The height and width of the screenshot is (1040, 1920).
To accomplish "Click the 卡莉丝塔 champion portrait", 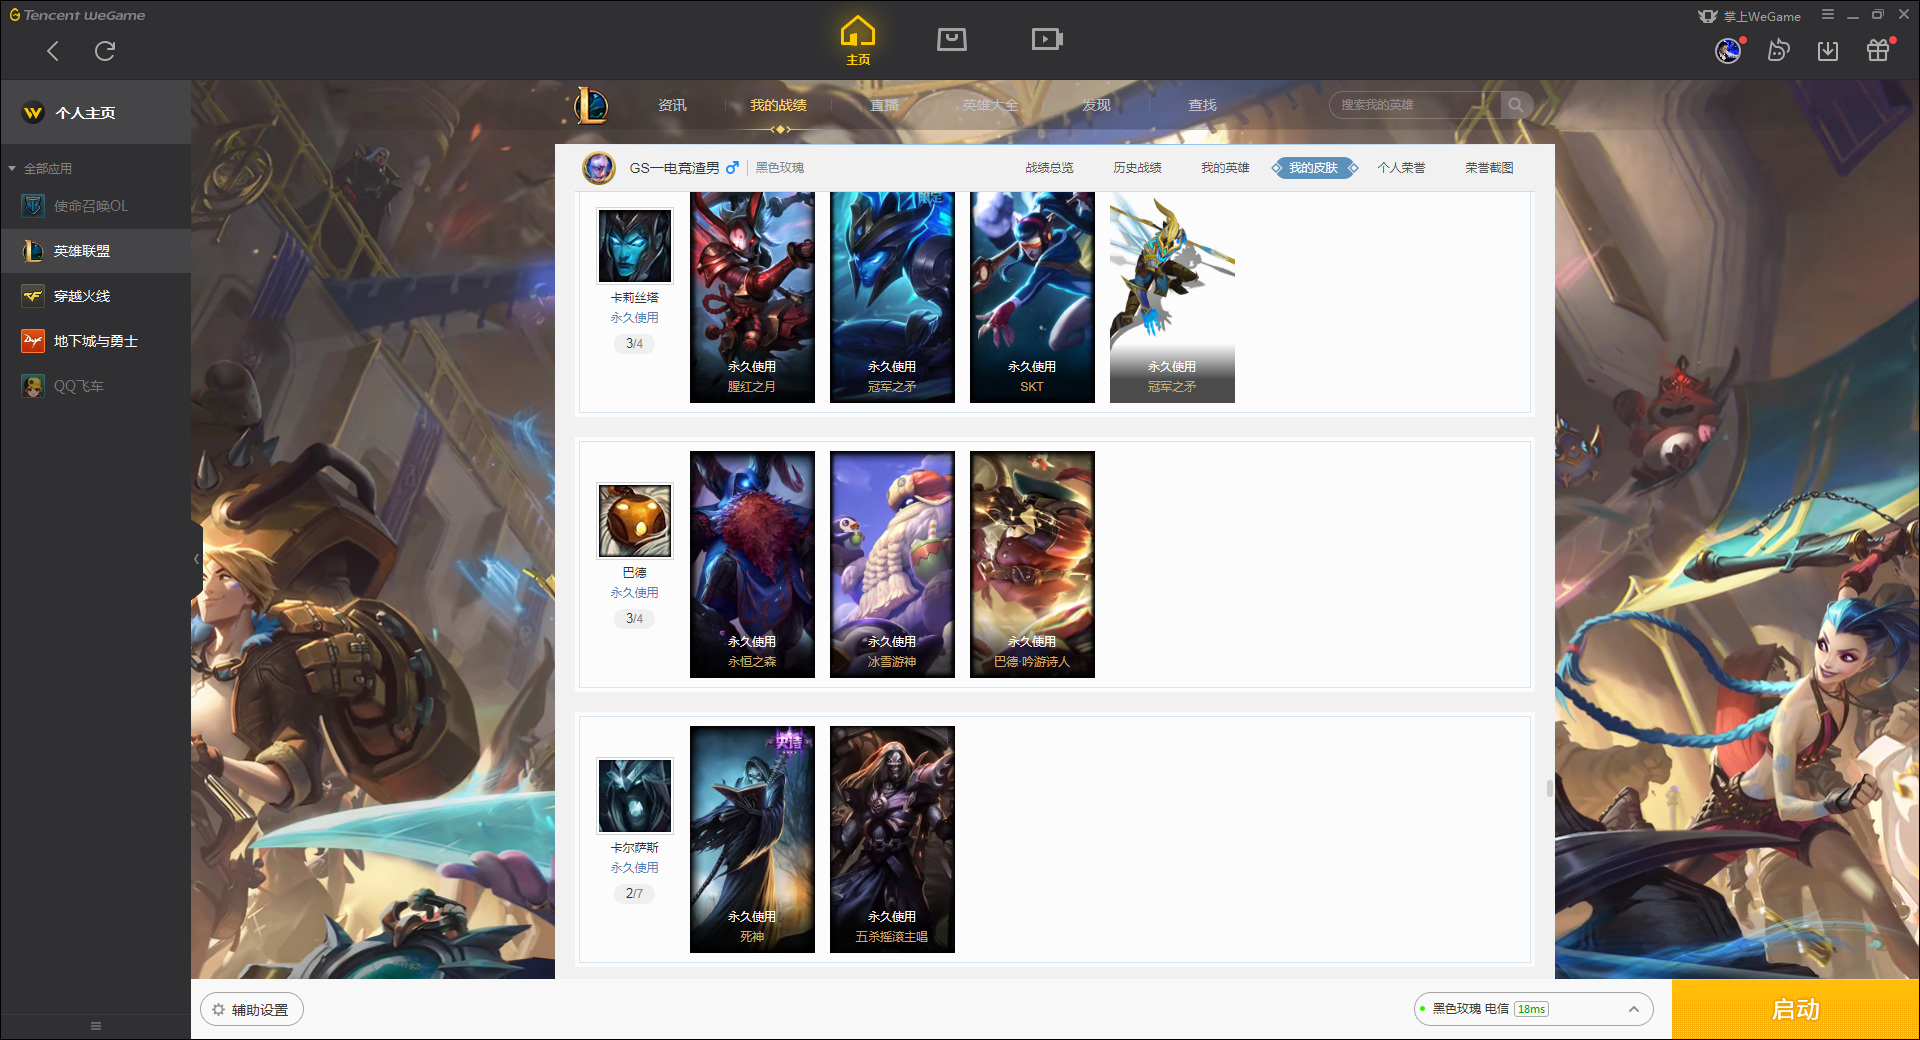I will click(635, 246).
